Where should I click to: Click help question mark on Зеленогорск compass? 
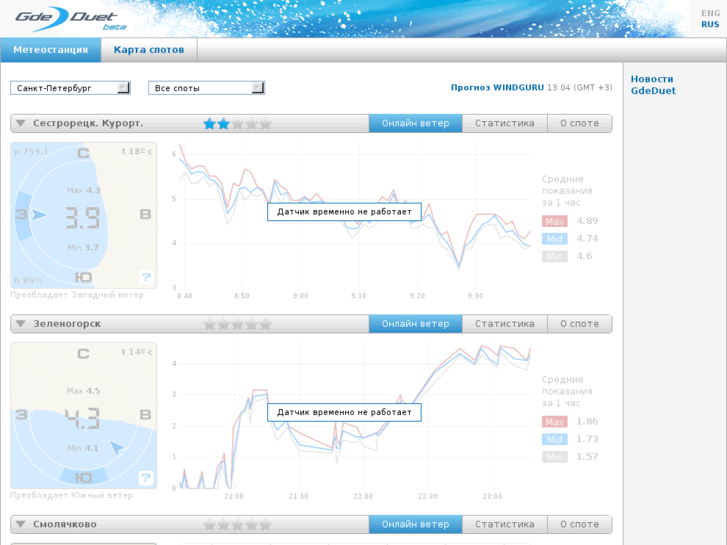point(146,478)
